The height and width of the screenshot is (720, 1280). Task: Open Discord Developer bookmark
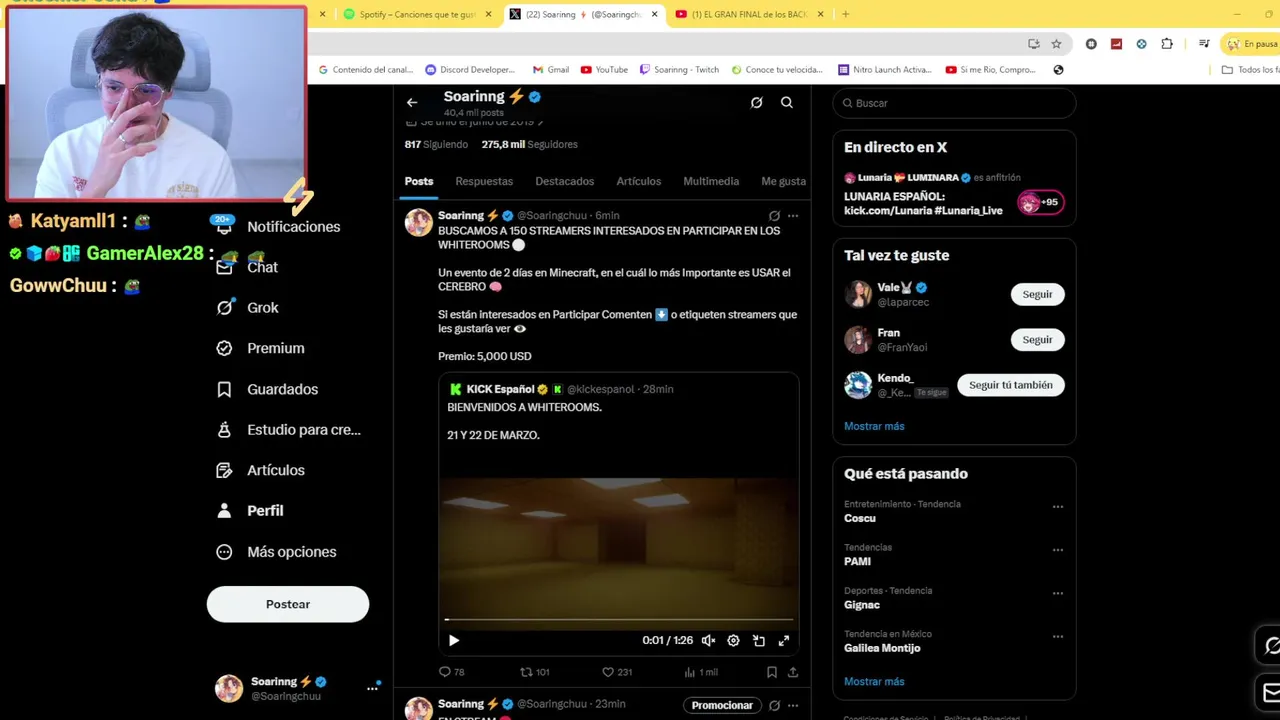tap(470, 70)
